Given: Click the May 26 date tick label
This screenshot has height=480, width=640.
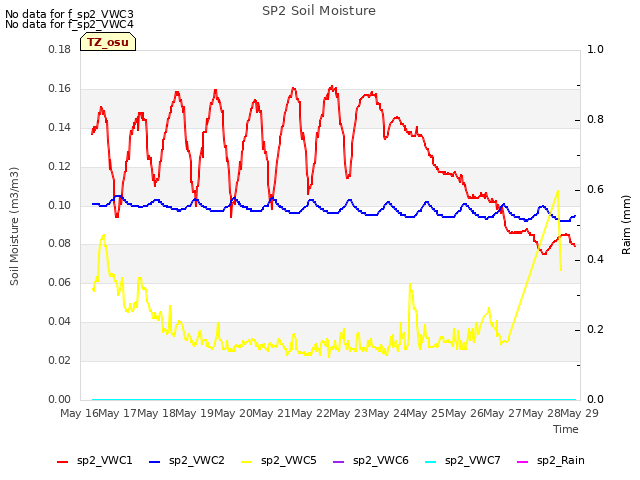Looking at the screenshot, I should [x=464, y=413].
